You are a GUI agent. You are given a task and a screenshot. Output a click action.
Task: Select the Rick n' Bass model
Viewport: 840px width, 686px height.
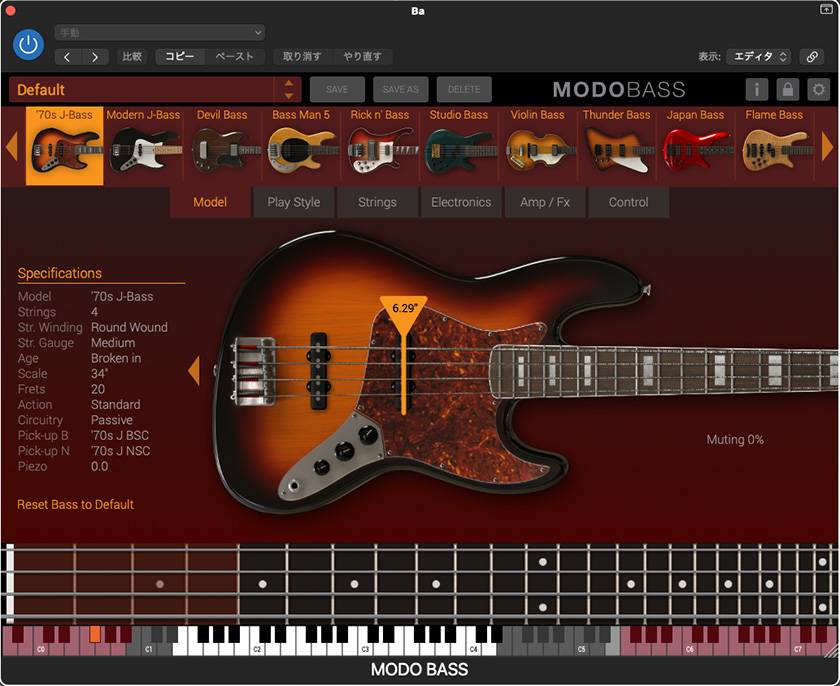point(380,146)
